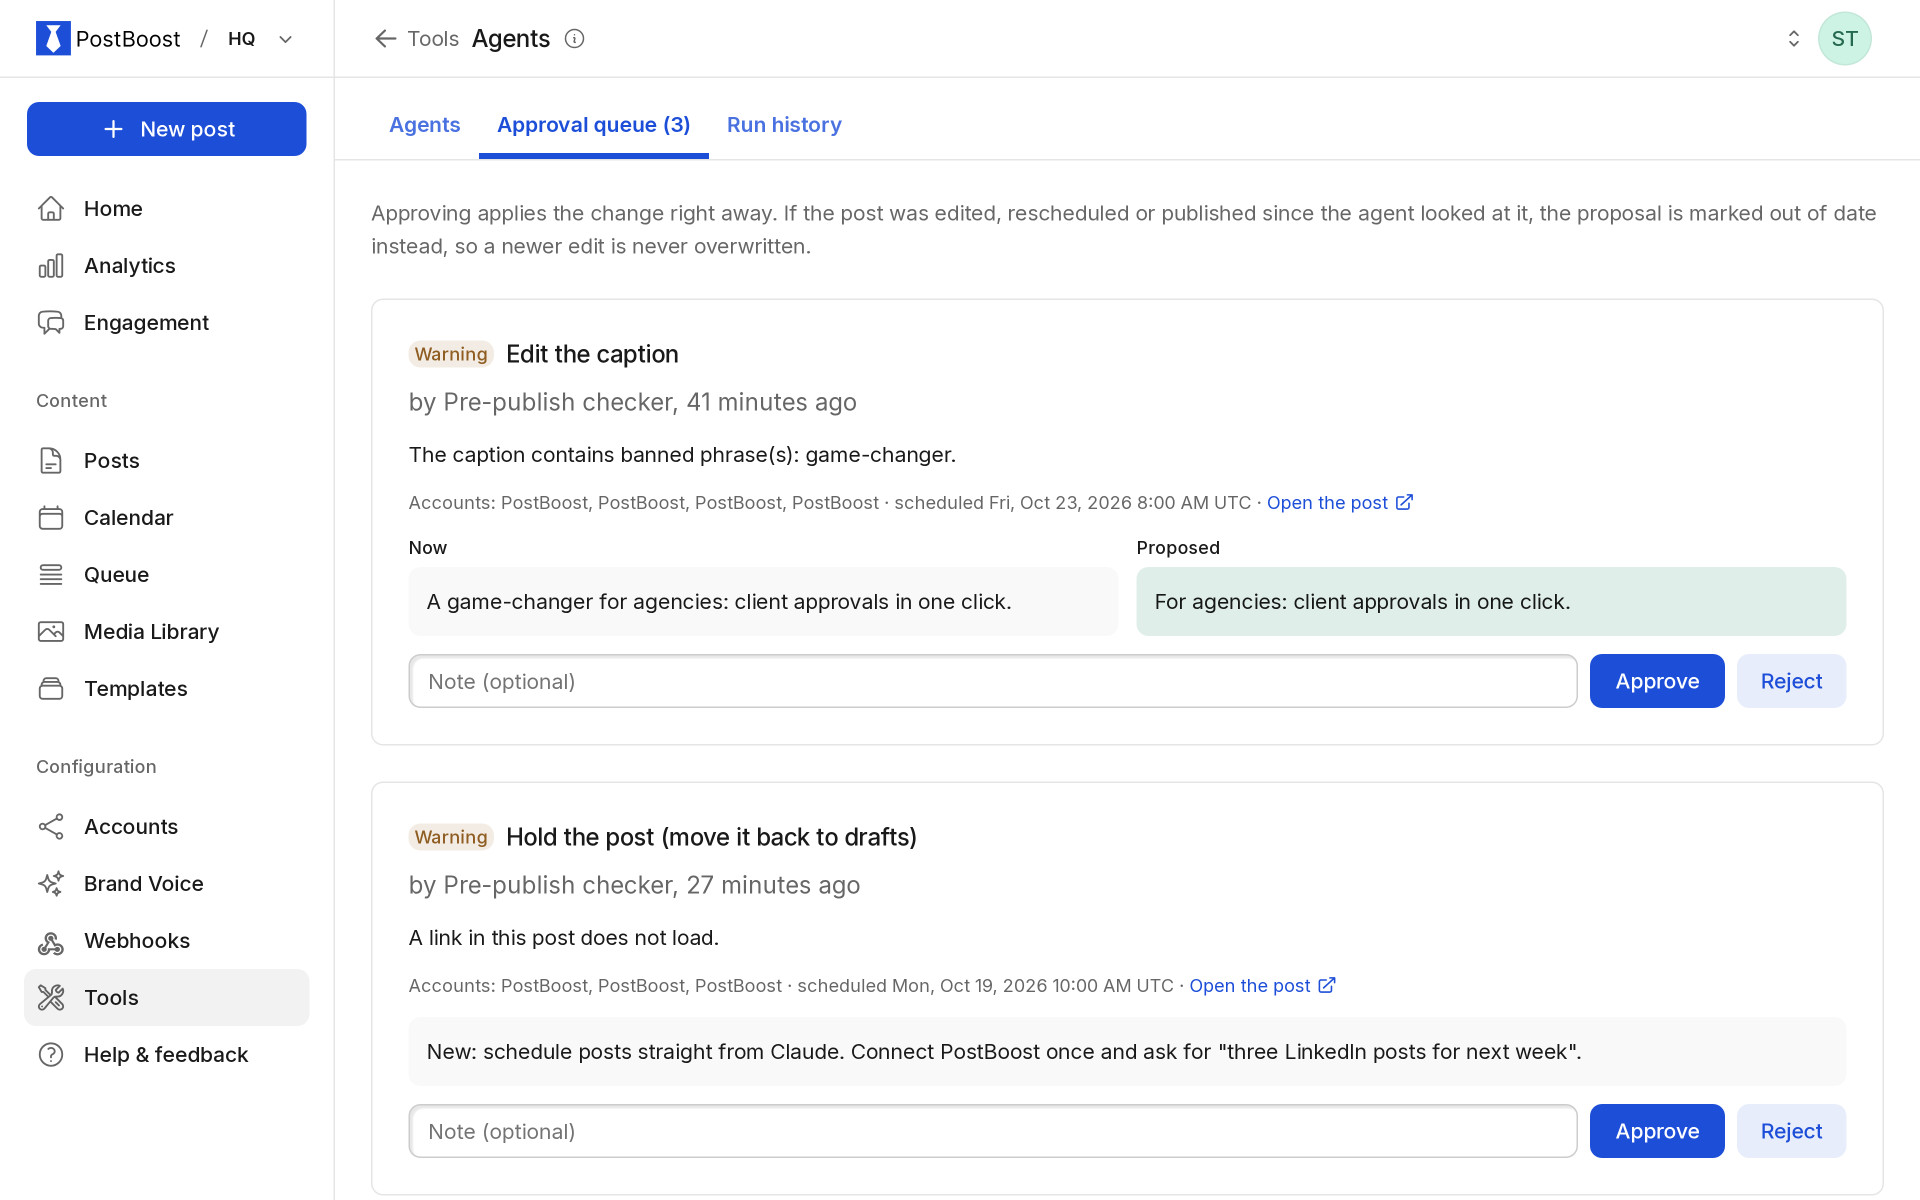Click the external-link icon for Oct 23 post
1920x1200 pixels.
(x=1404, y=502)
